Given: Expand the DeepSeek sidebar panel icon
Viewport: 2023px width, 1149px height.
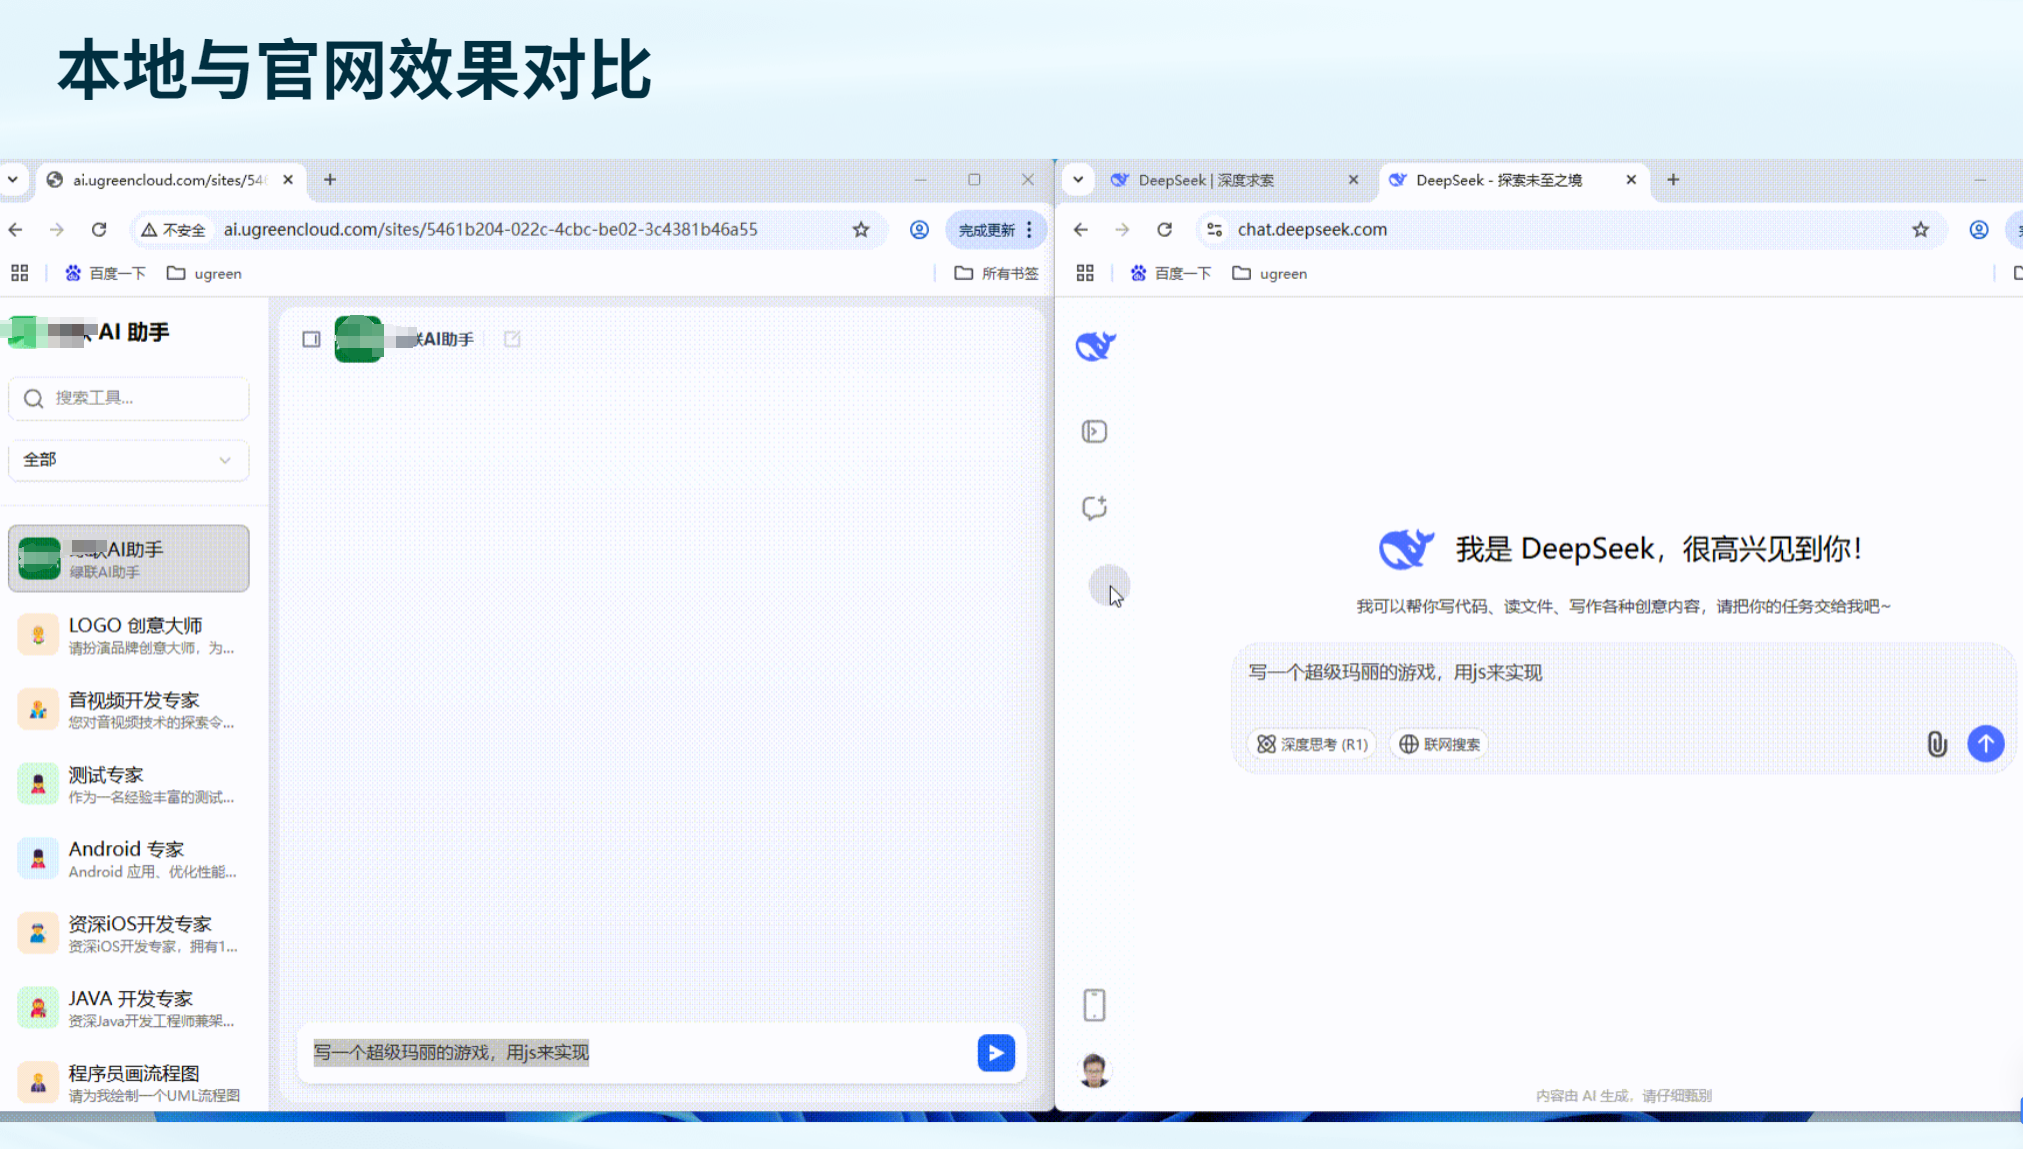Looking at the screenshot, I should click(1094, 432).
